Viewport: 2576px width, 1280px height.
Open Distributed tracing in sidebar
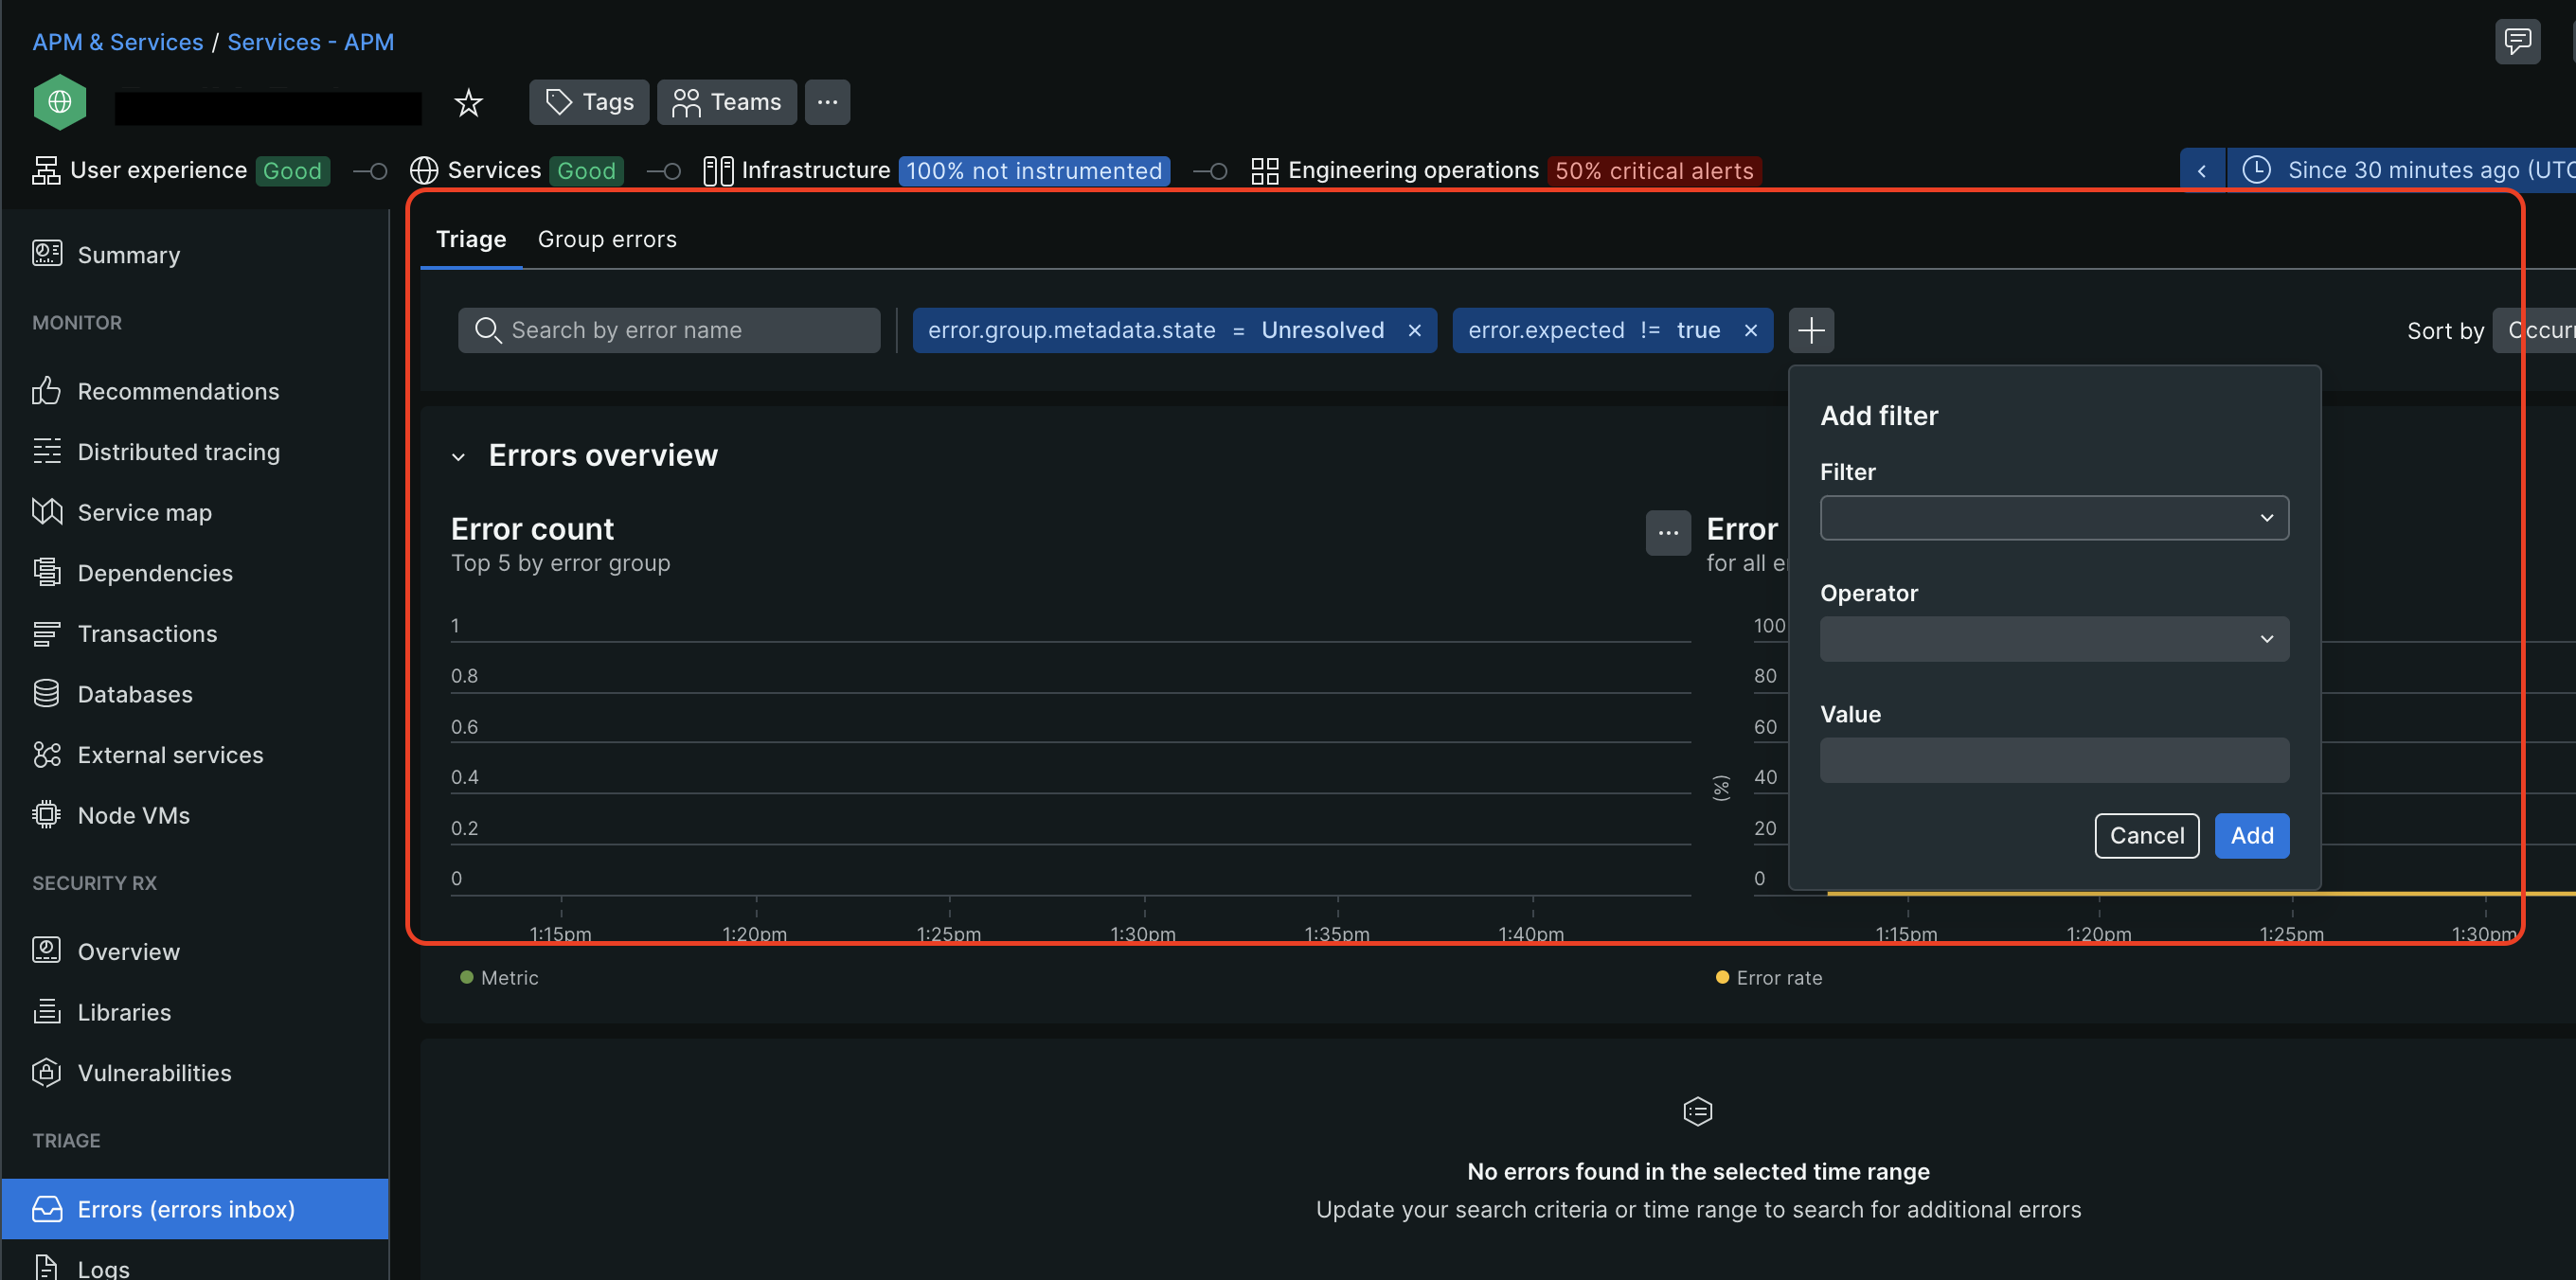[178, 452]
